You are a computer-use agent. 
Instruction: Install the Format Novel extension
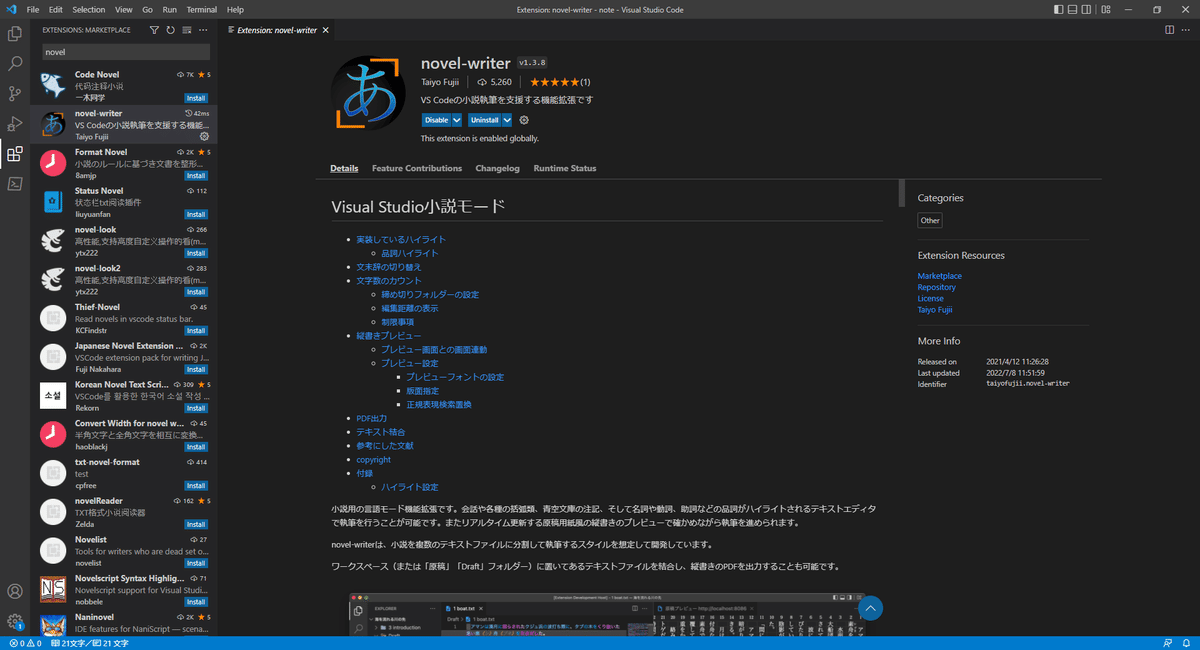[x=196, y=176]
